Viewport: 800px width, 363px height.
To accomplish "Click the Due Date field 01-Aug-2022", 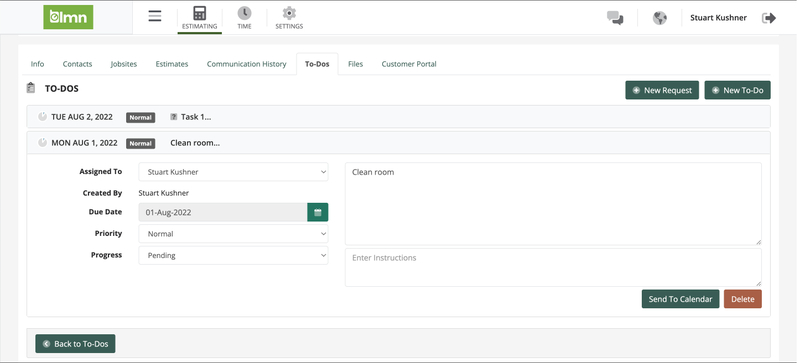I will [223, 212].
